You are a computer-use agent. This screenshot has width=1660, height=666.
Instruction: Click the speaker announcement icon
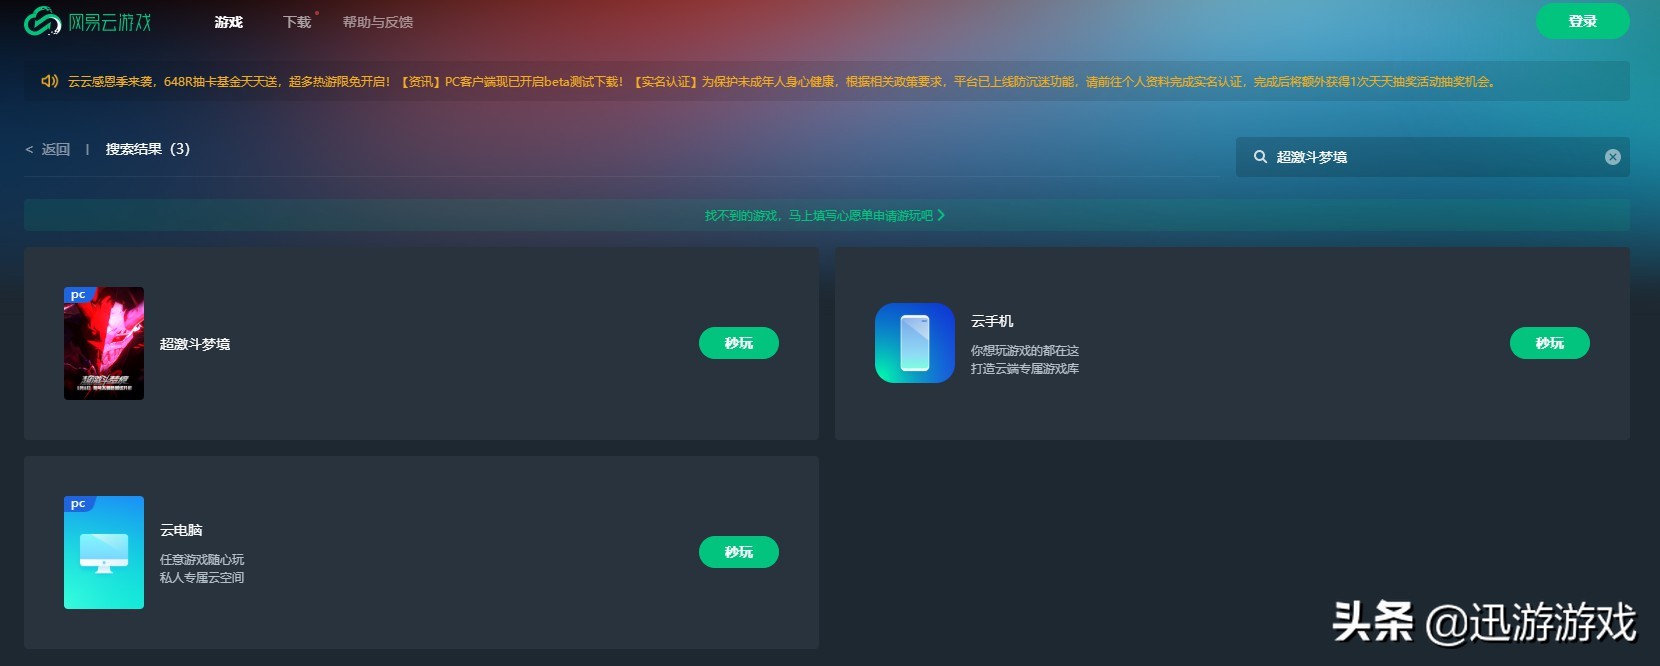49,81
